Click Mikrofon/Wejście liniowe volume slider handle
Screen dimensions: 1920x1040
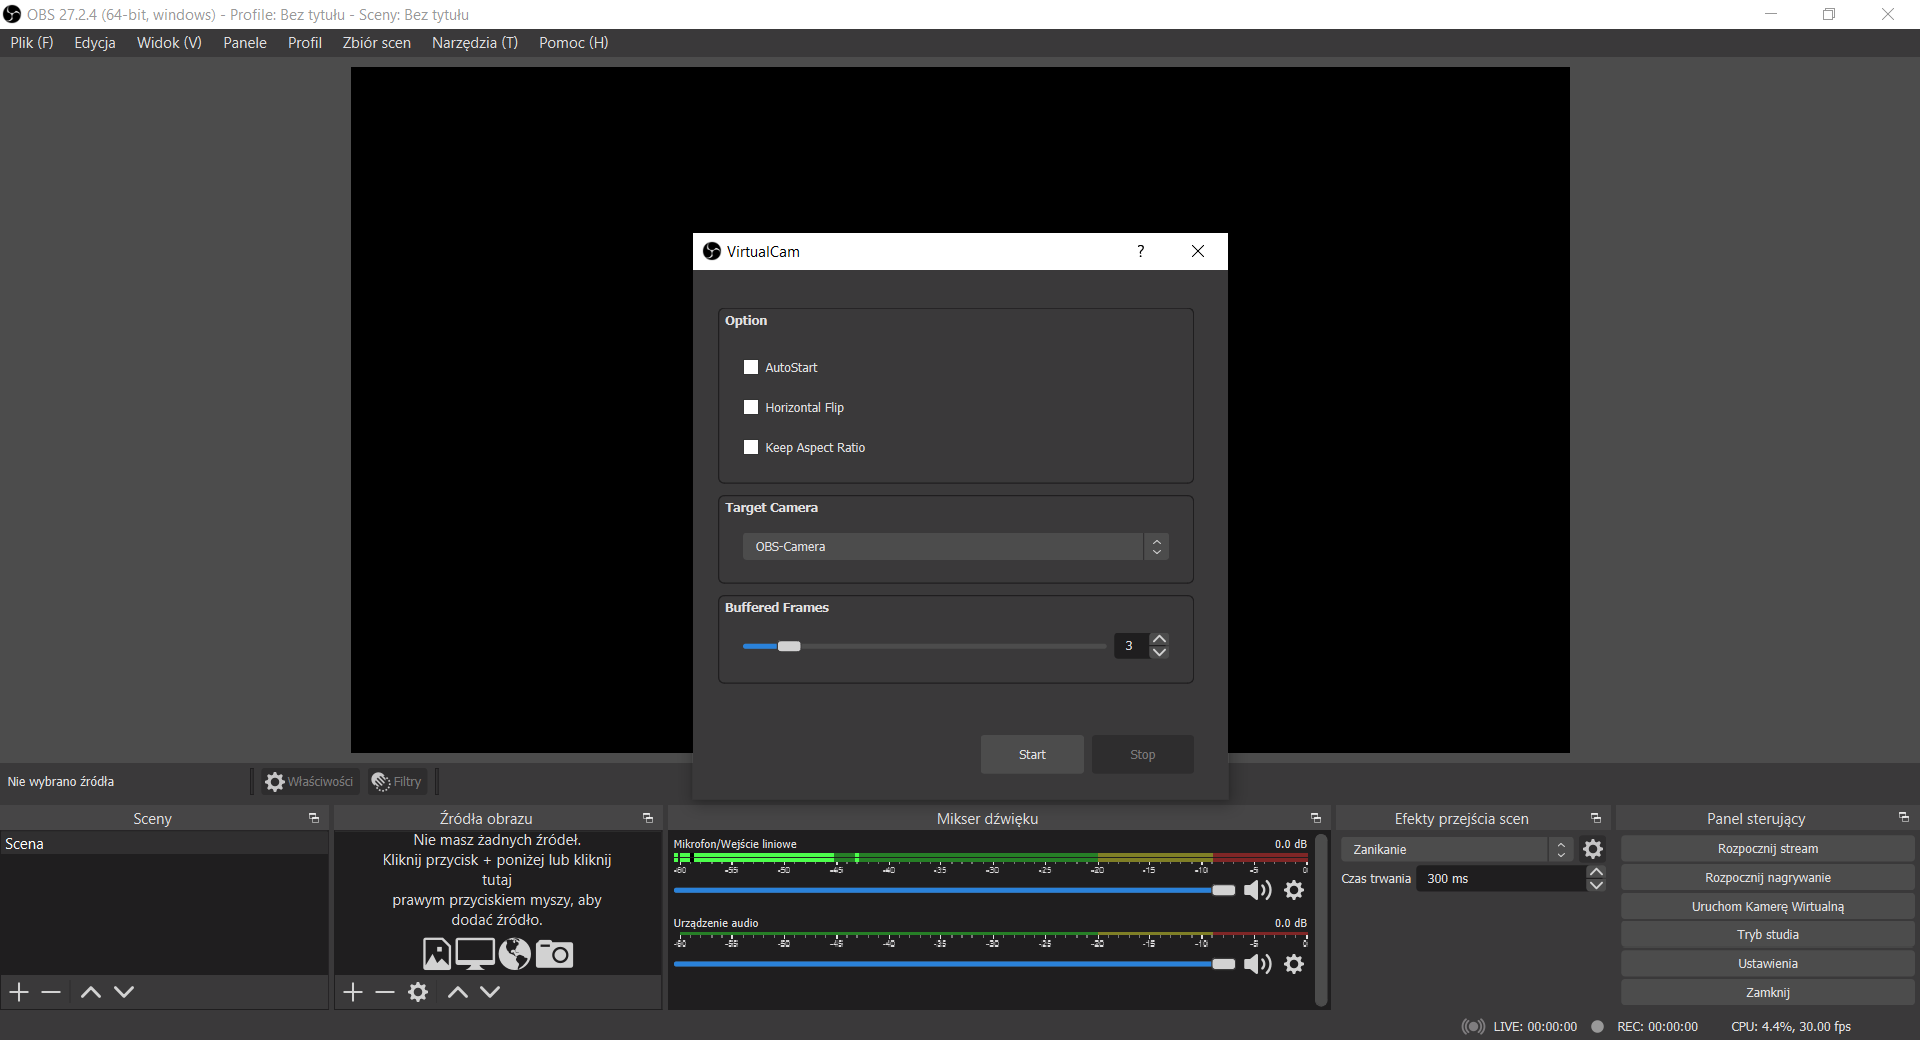coord(1224,890)
